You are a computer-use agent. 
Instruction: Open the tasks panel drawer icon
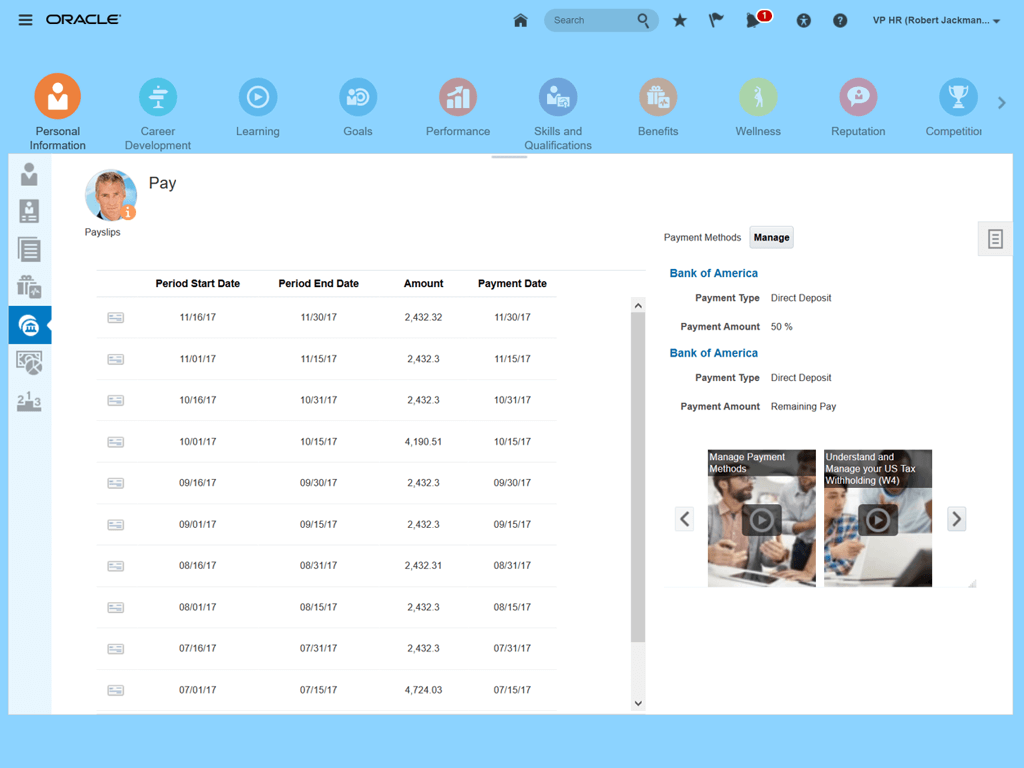click(x=995, y=239)
